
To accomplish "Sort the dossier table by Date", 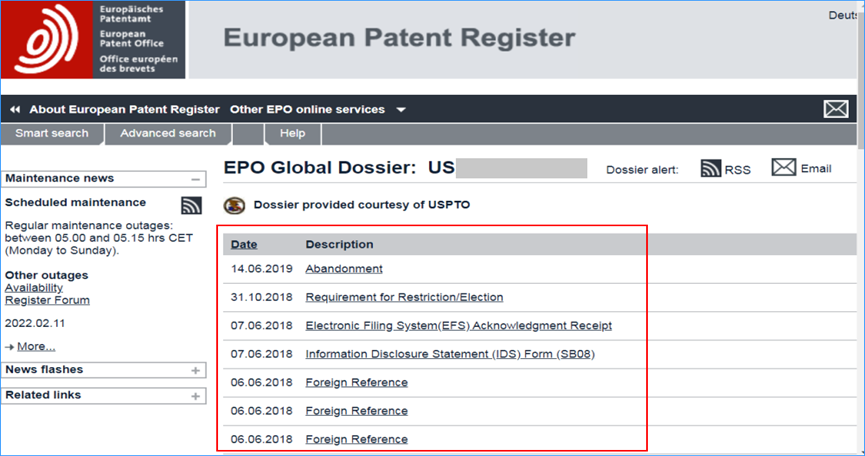I will [244, 244].
